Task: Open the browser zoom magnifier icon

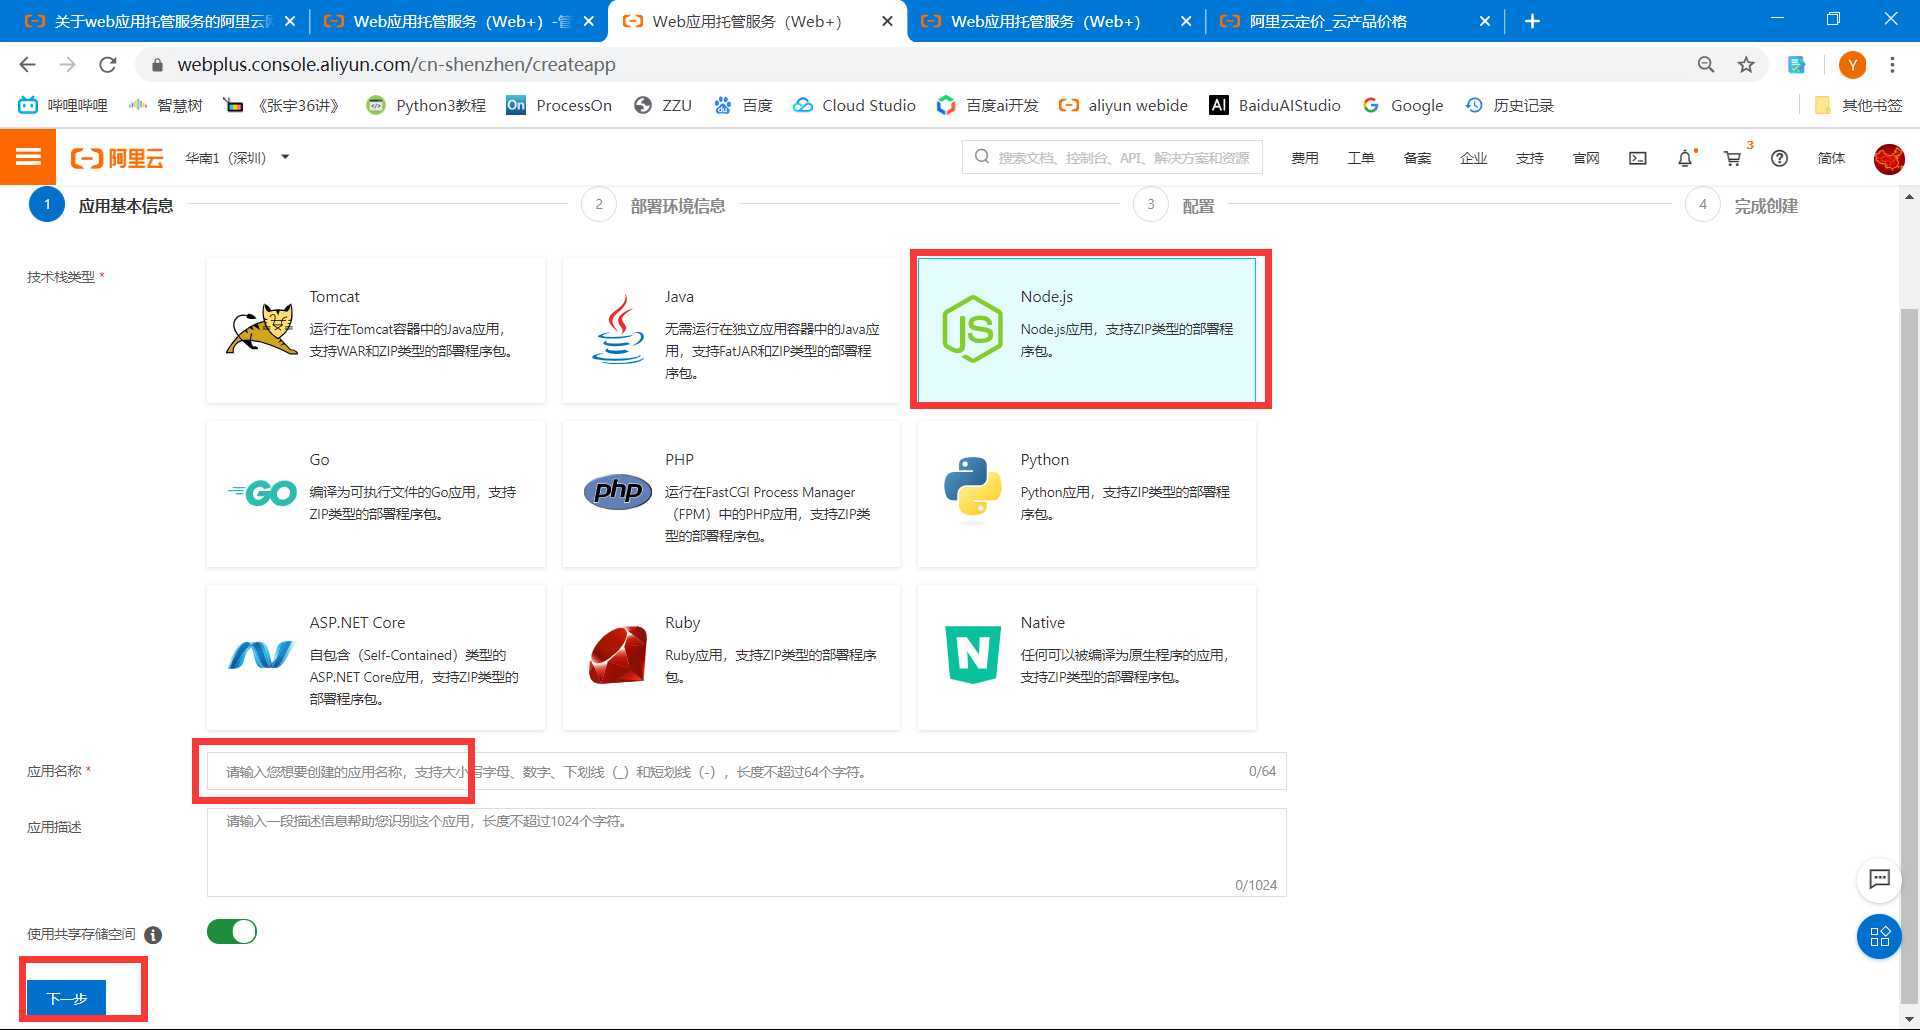Action: tap(1706, 64)
